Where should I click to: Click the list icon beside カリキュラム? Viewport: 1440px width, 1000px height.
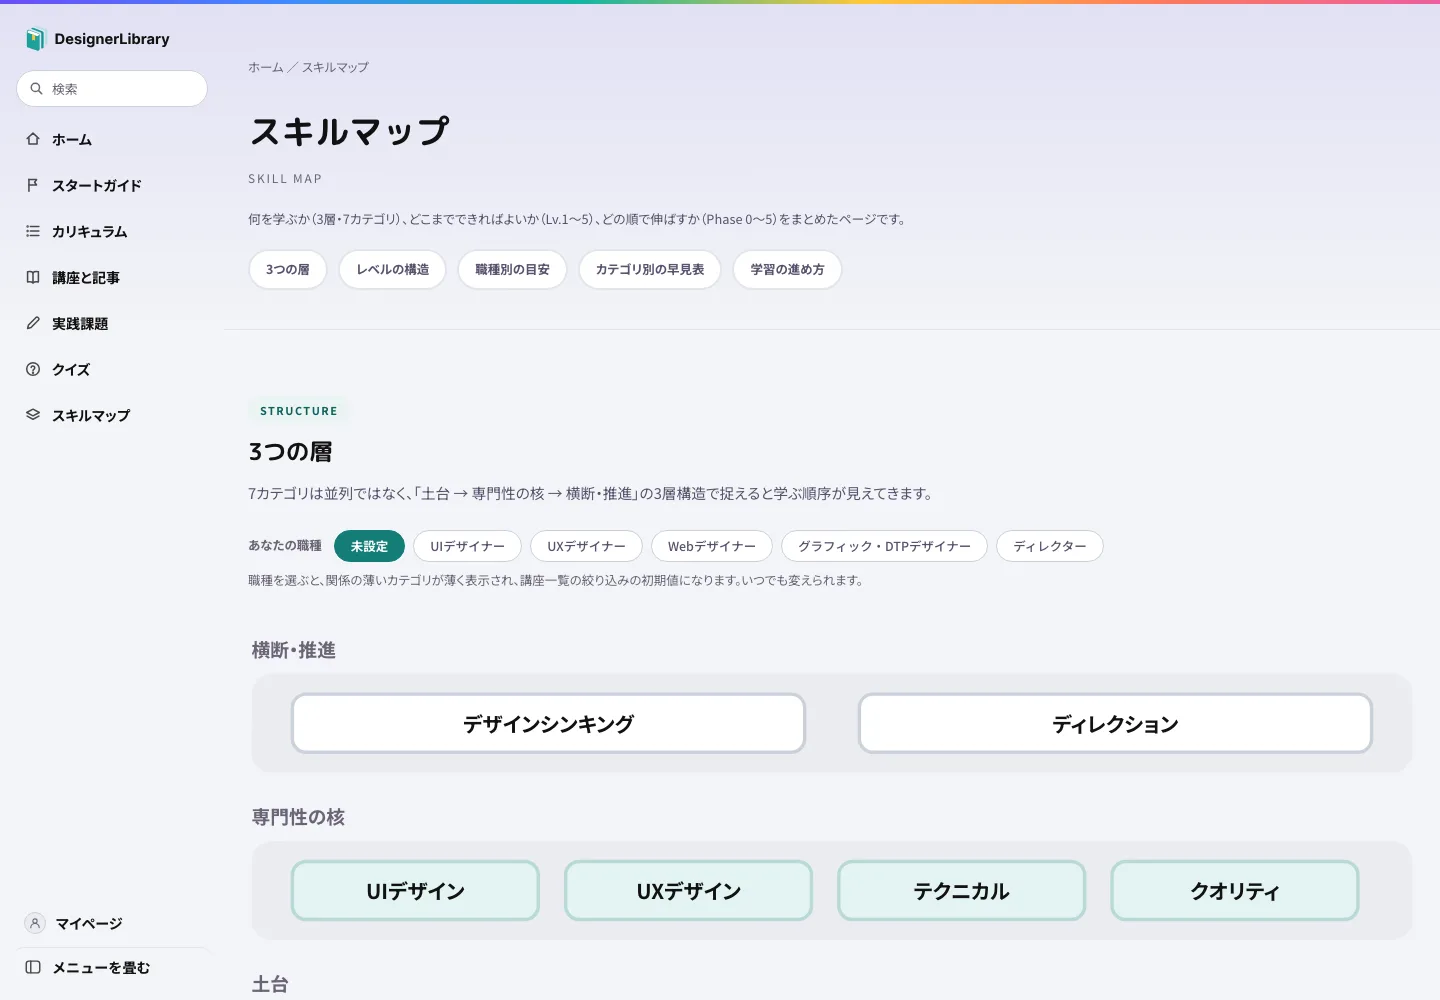[x=33, y=231]
